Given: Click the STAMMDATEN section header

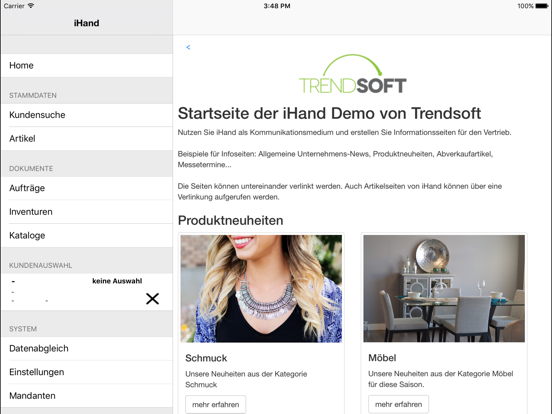Looking at the screenshot, I should click(33, 95).
